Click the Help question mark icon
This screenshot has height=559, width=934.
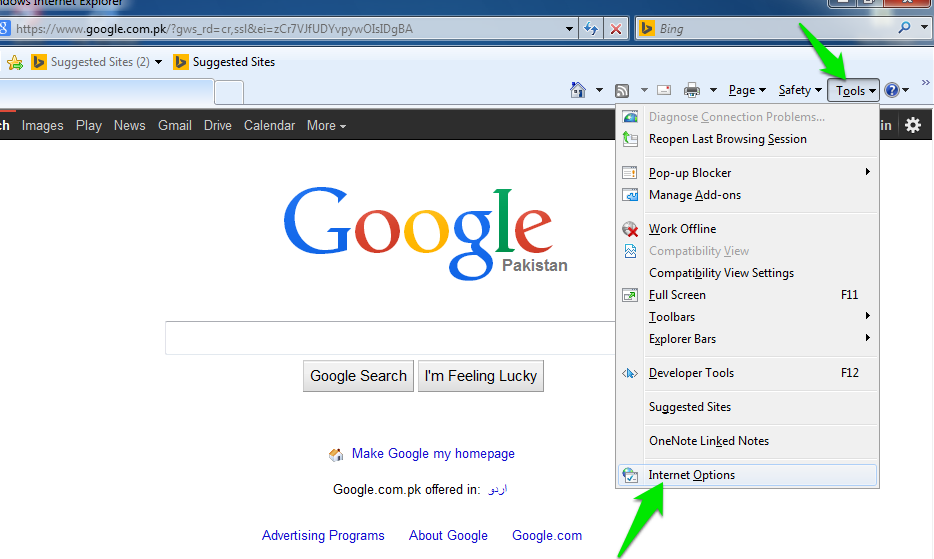[x=892, y=90]
